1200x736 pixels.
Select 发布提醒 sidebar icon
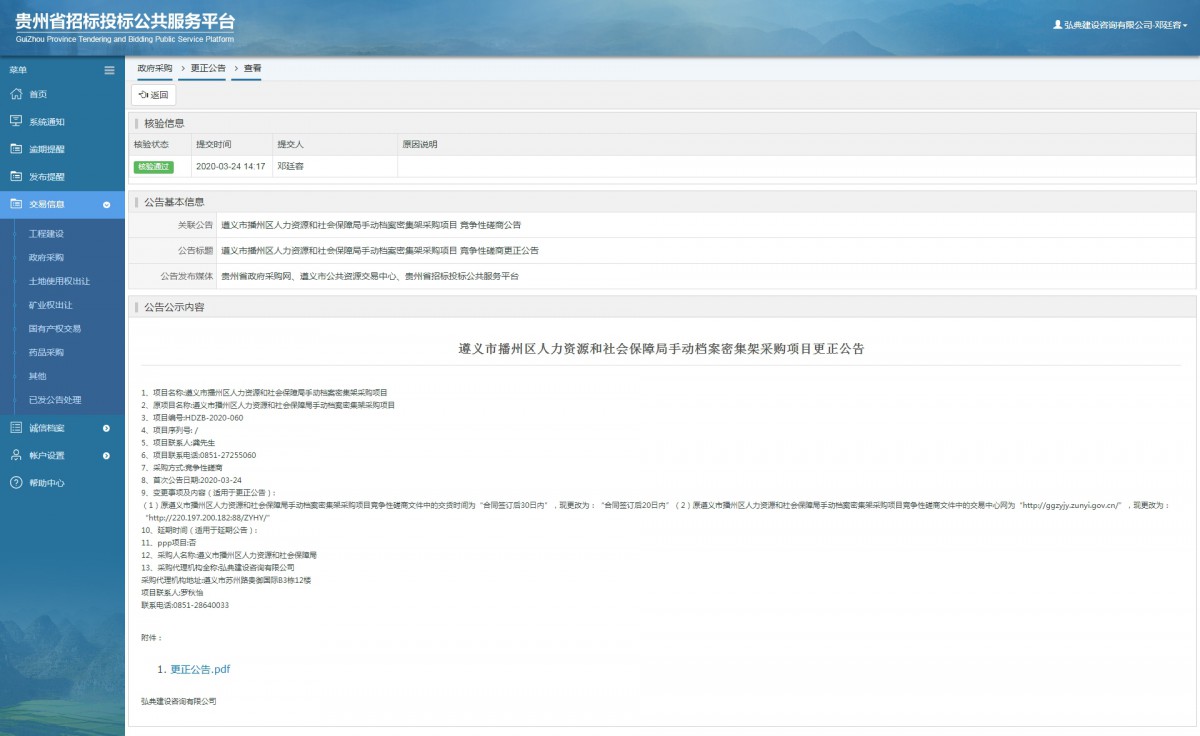16,176
